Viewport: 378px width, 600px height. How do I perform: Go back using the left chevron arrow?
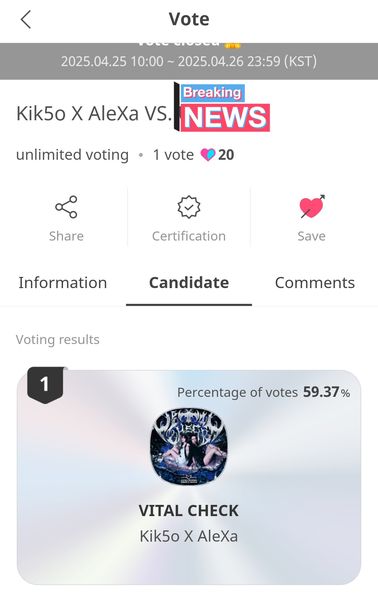[x=26, y=20]
